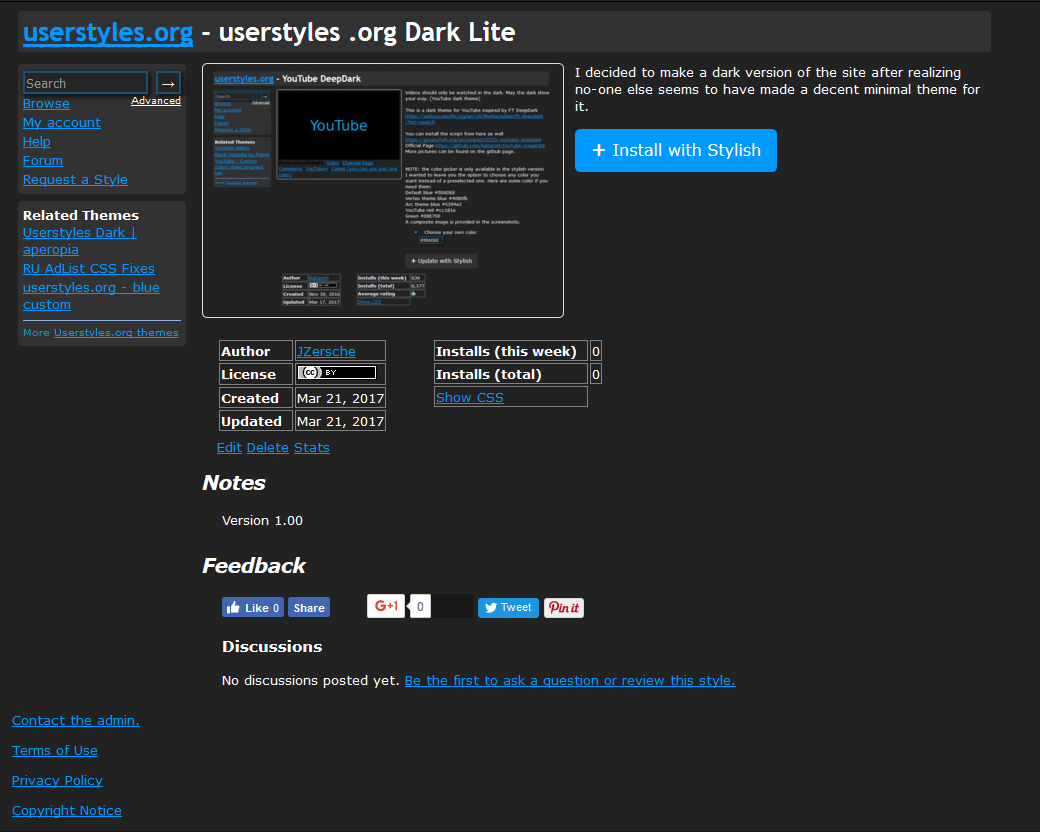Click the Tweet button

pos(508,607)
